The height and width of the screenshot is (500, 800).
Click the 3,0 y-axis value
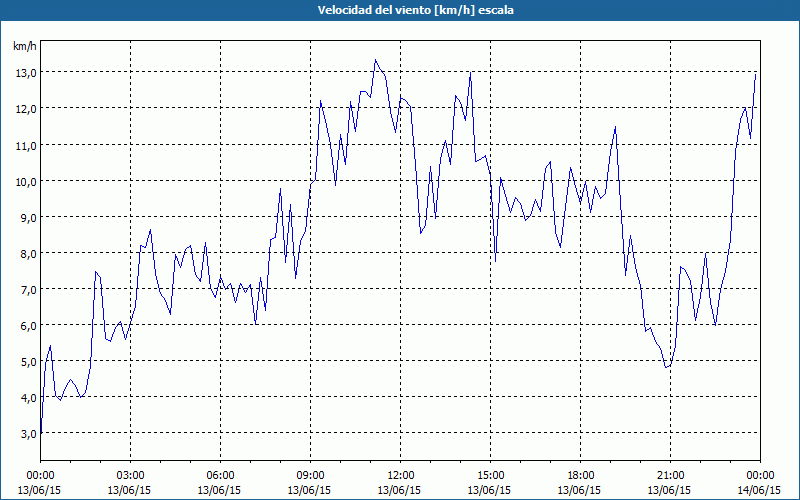(x=27, y=434)
